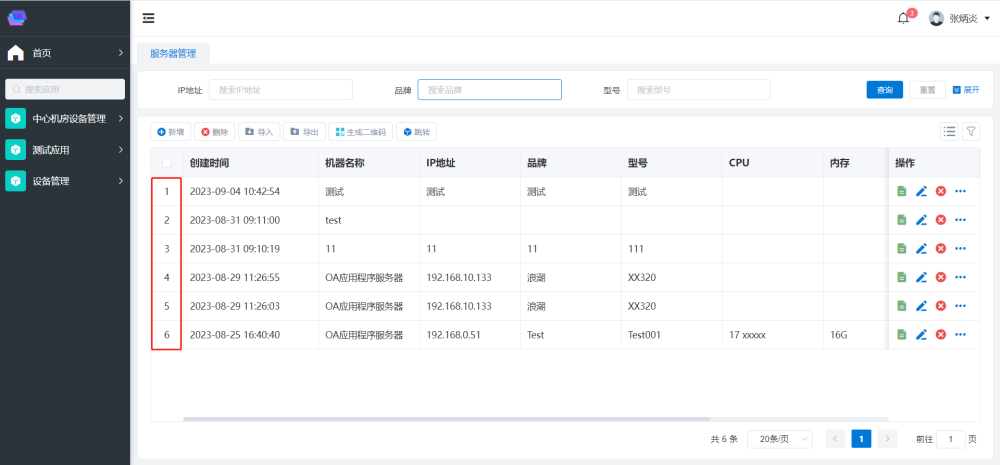Click the notification bell icon
The height and width of the screenshot is (465, 1000).
pyautogui.click(x=904, y=18)
